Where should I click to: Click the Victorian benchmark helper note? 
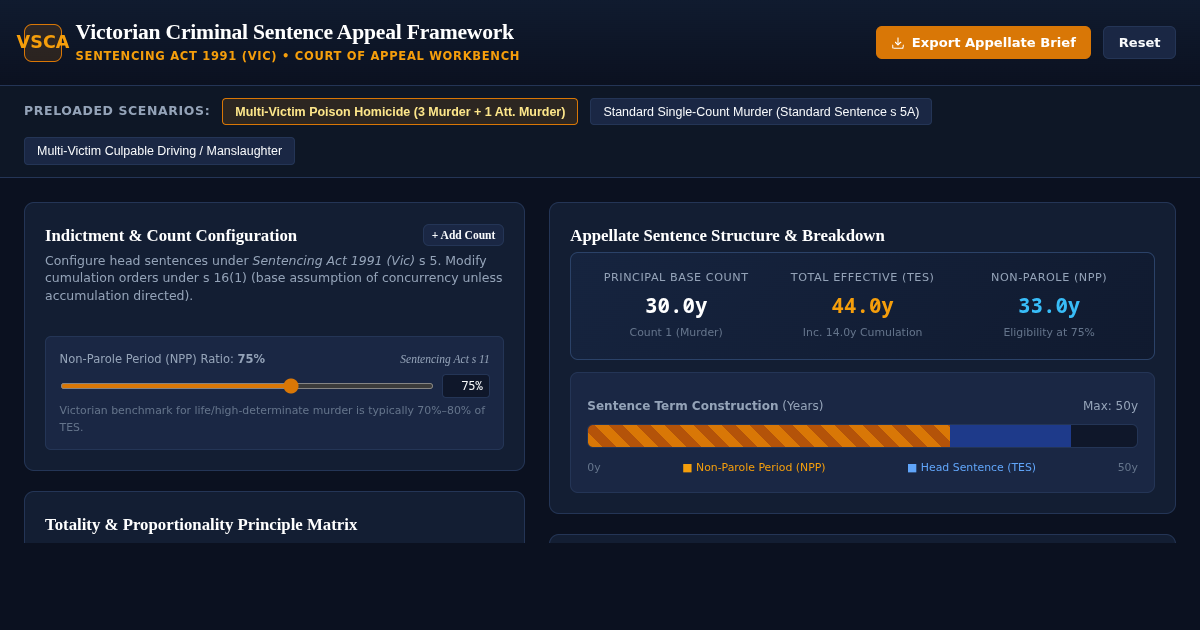click(272, 419)
